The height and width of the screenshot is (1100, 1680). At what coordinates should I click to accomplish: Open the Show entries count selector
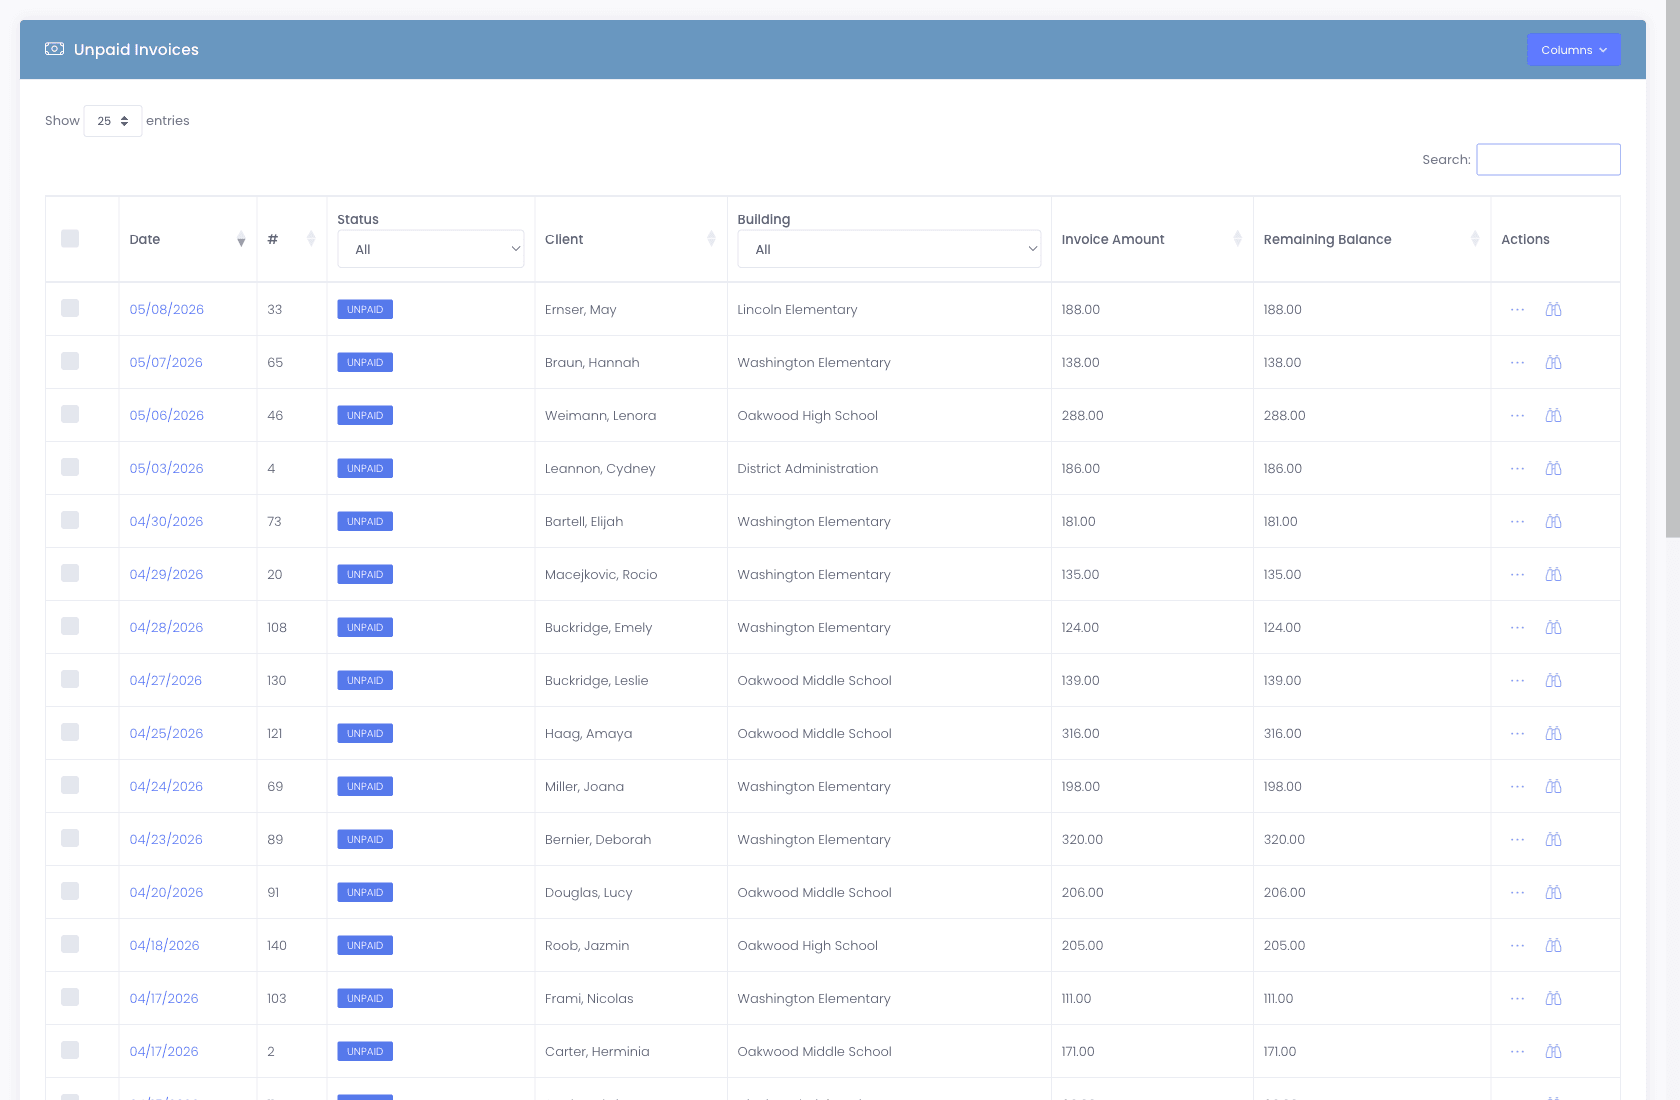point(113,121)
